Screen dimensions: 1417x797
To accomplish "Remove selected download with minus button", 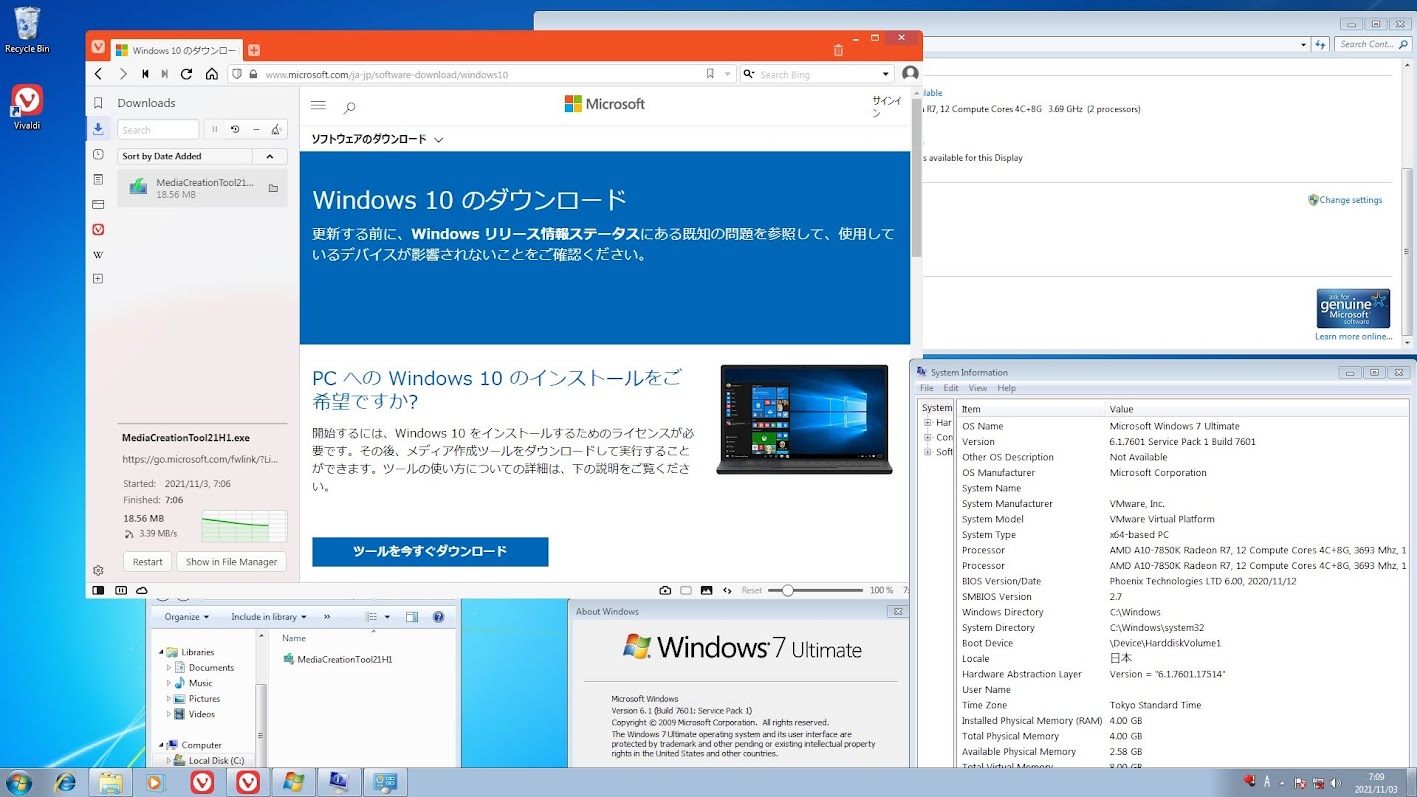I will (256, 129).
